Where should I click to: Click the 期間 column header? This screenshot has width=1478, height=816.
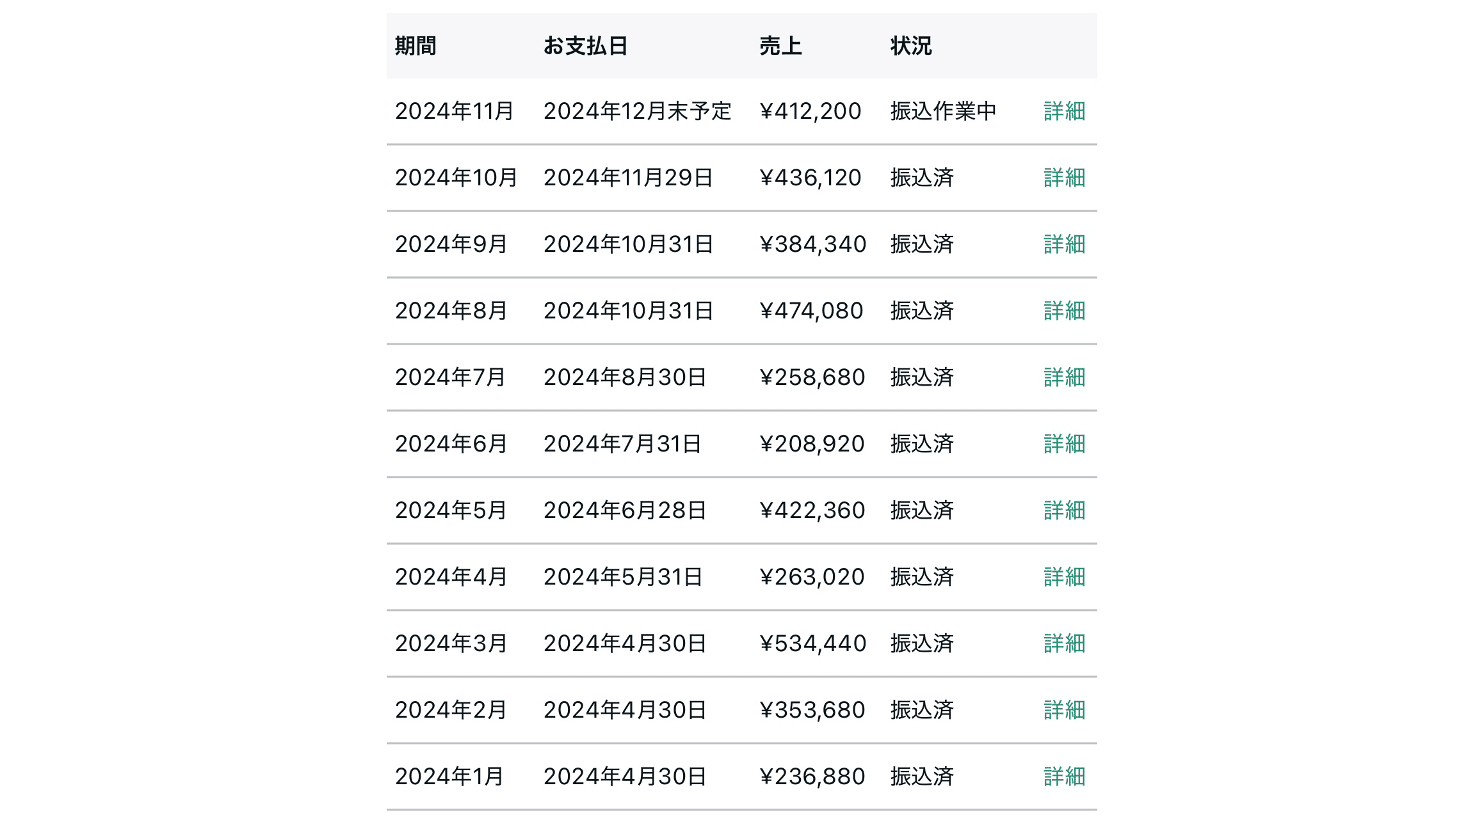coord(415,46)
